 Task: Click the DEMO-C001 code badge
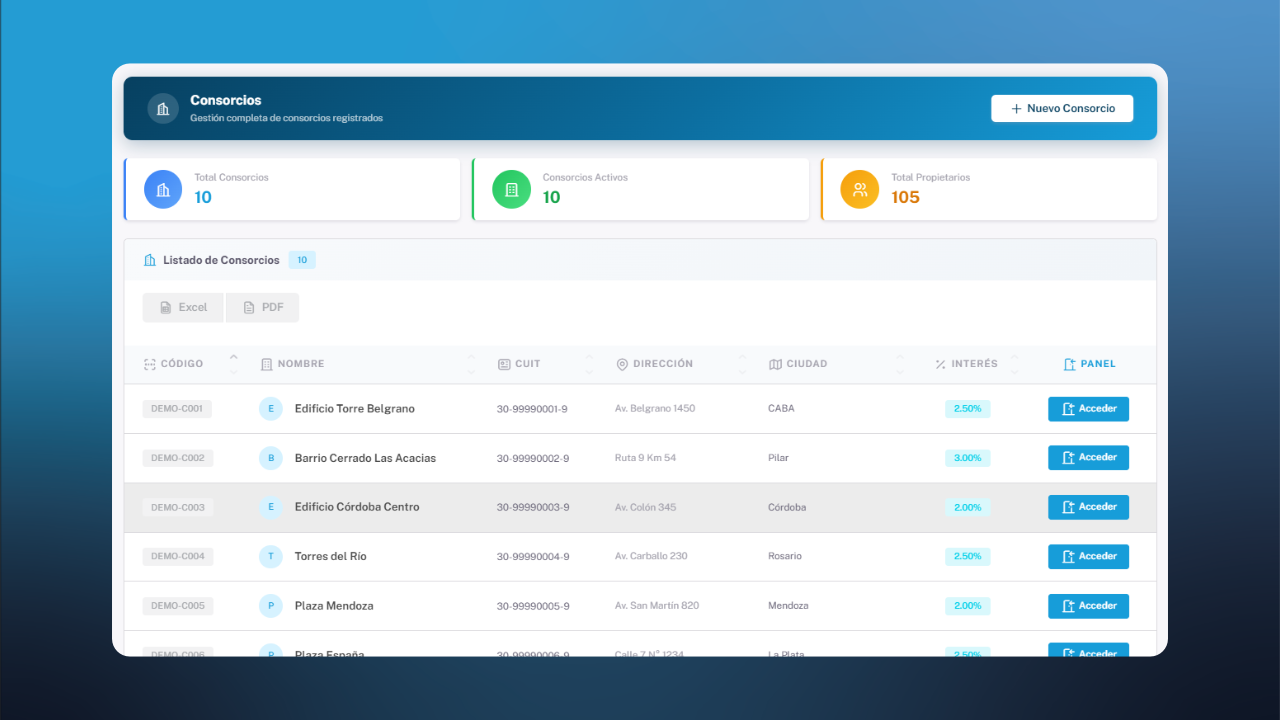pos(177,408)
